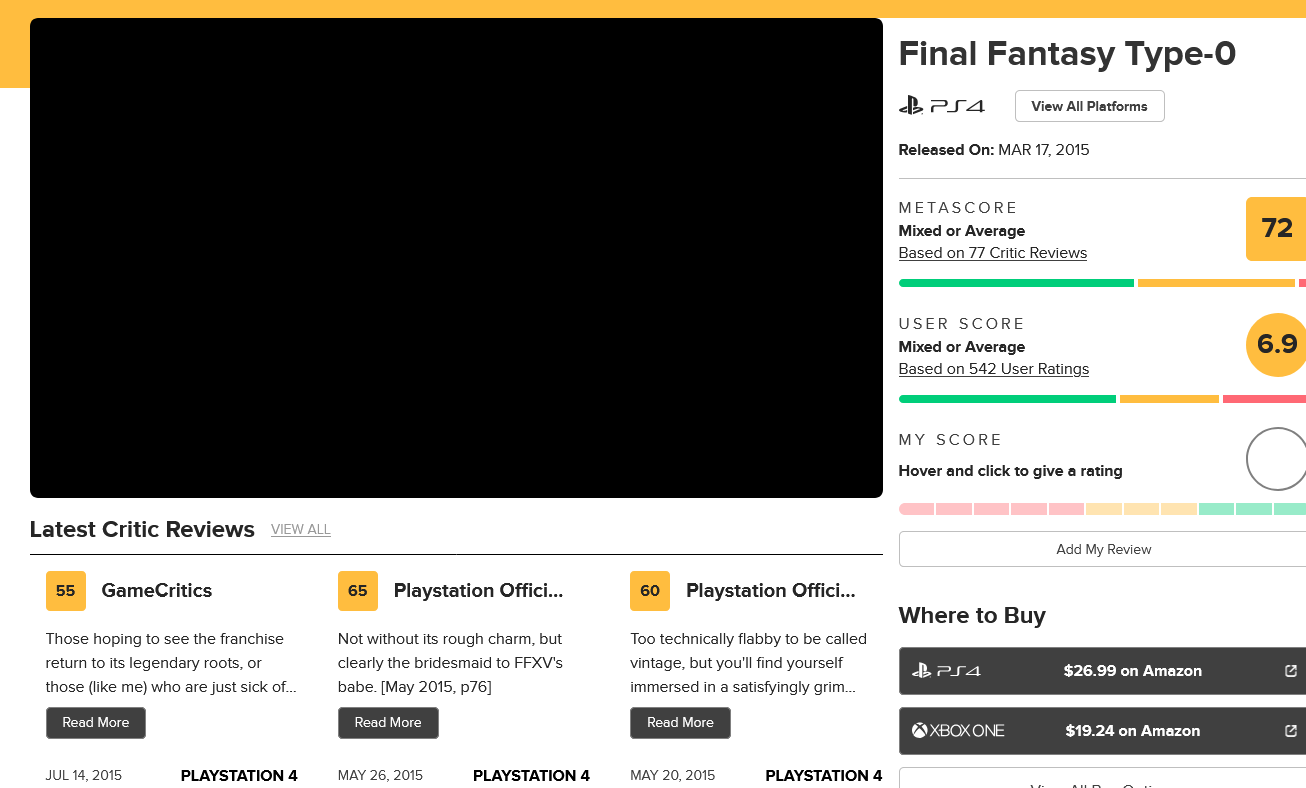This screenshot has width=1306, height=788.
Task: Click the PS4 logo under the game title
Action: (941, 106)
